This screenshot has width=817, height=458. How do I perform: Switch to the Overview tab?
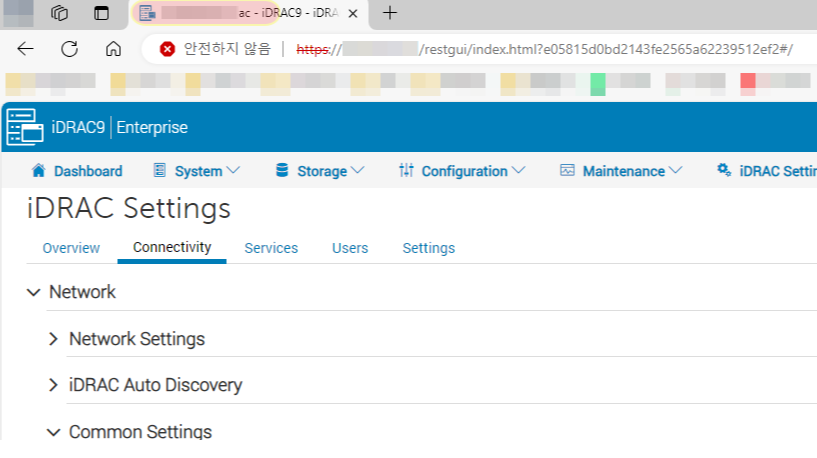[71, 248]
